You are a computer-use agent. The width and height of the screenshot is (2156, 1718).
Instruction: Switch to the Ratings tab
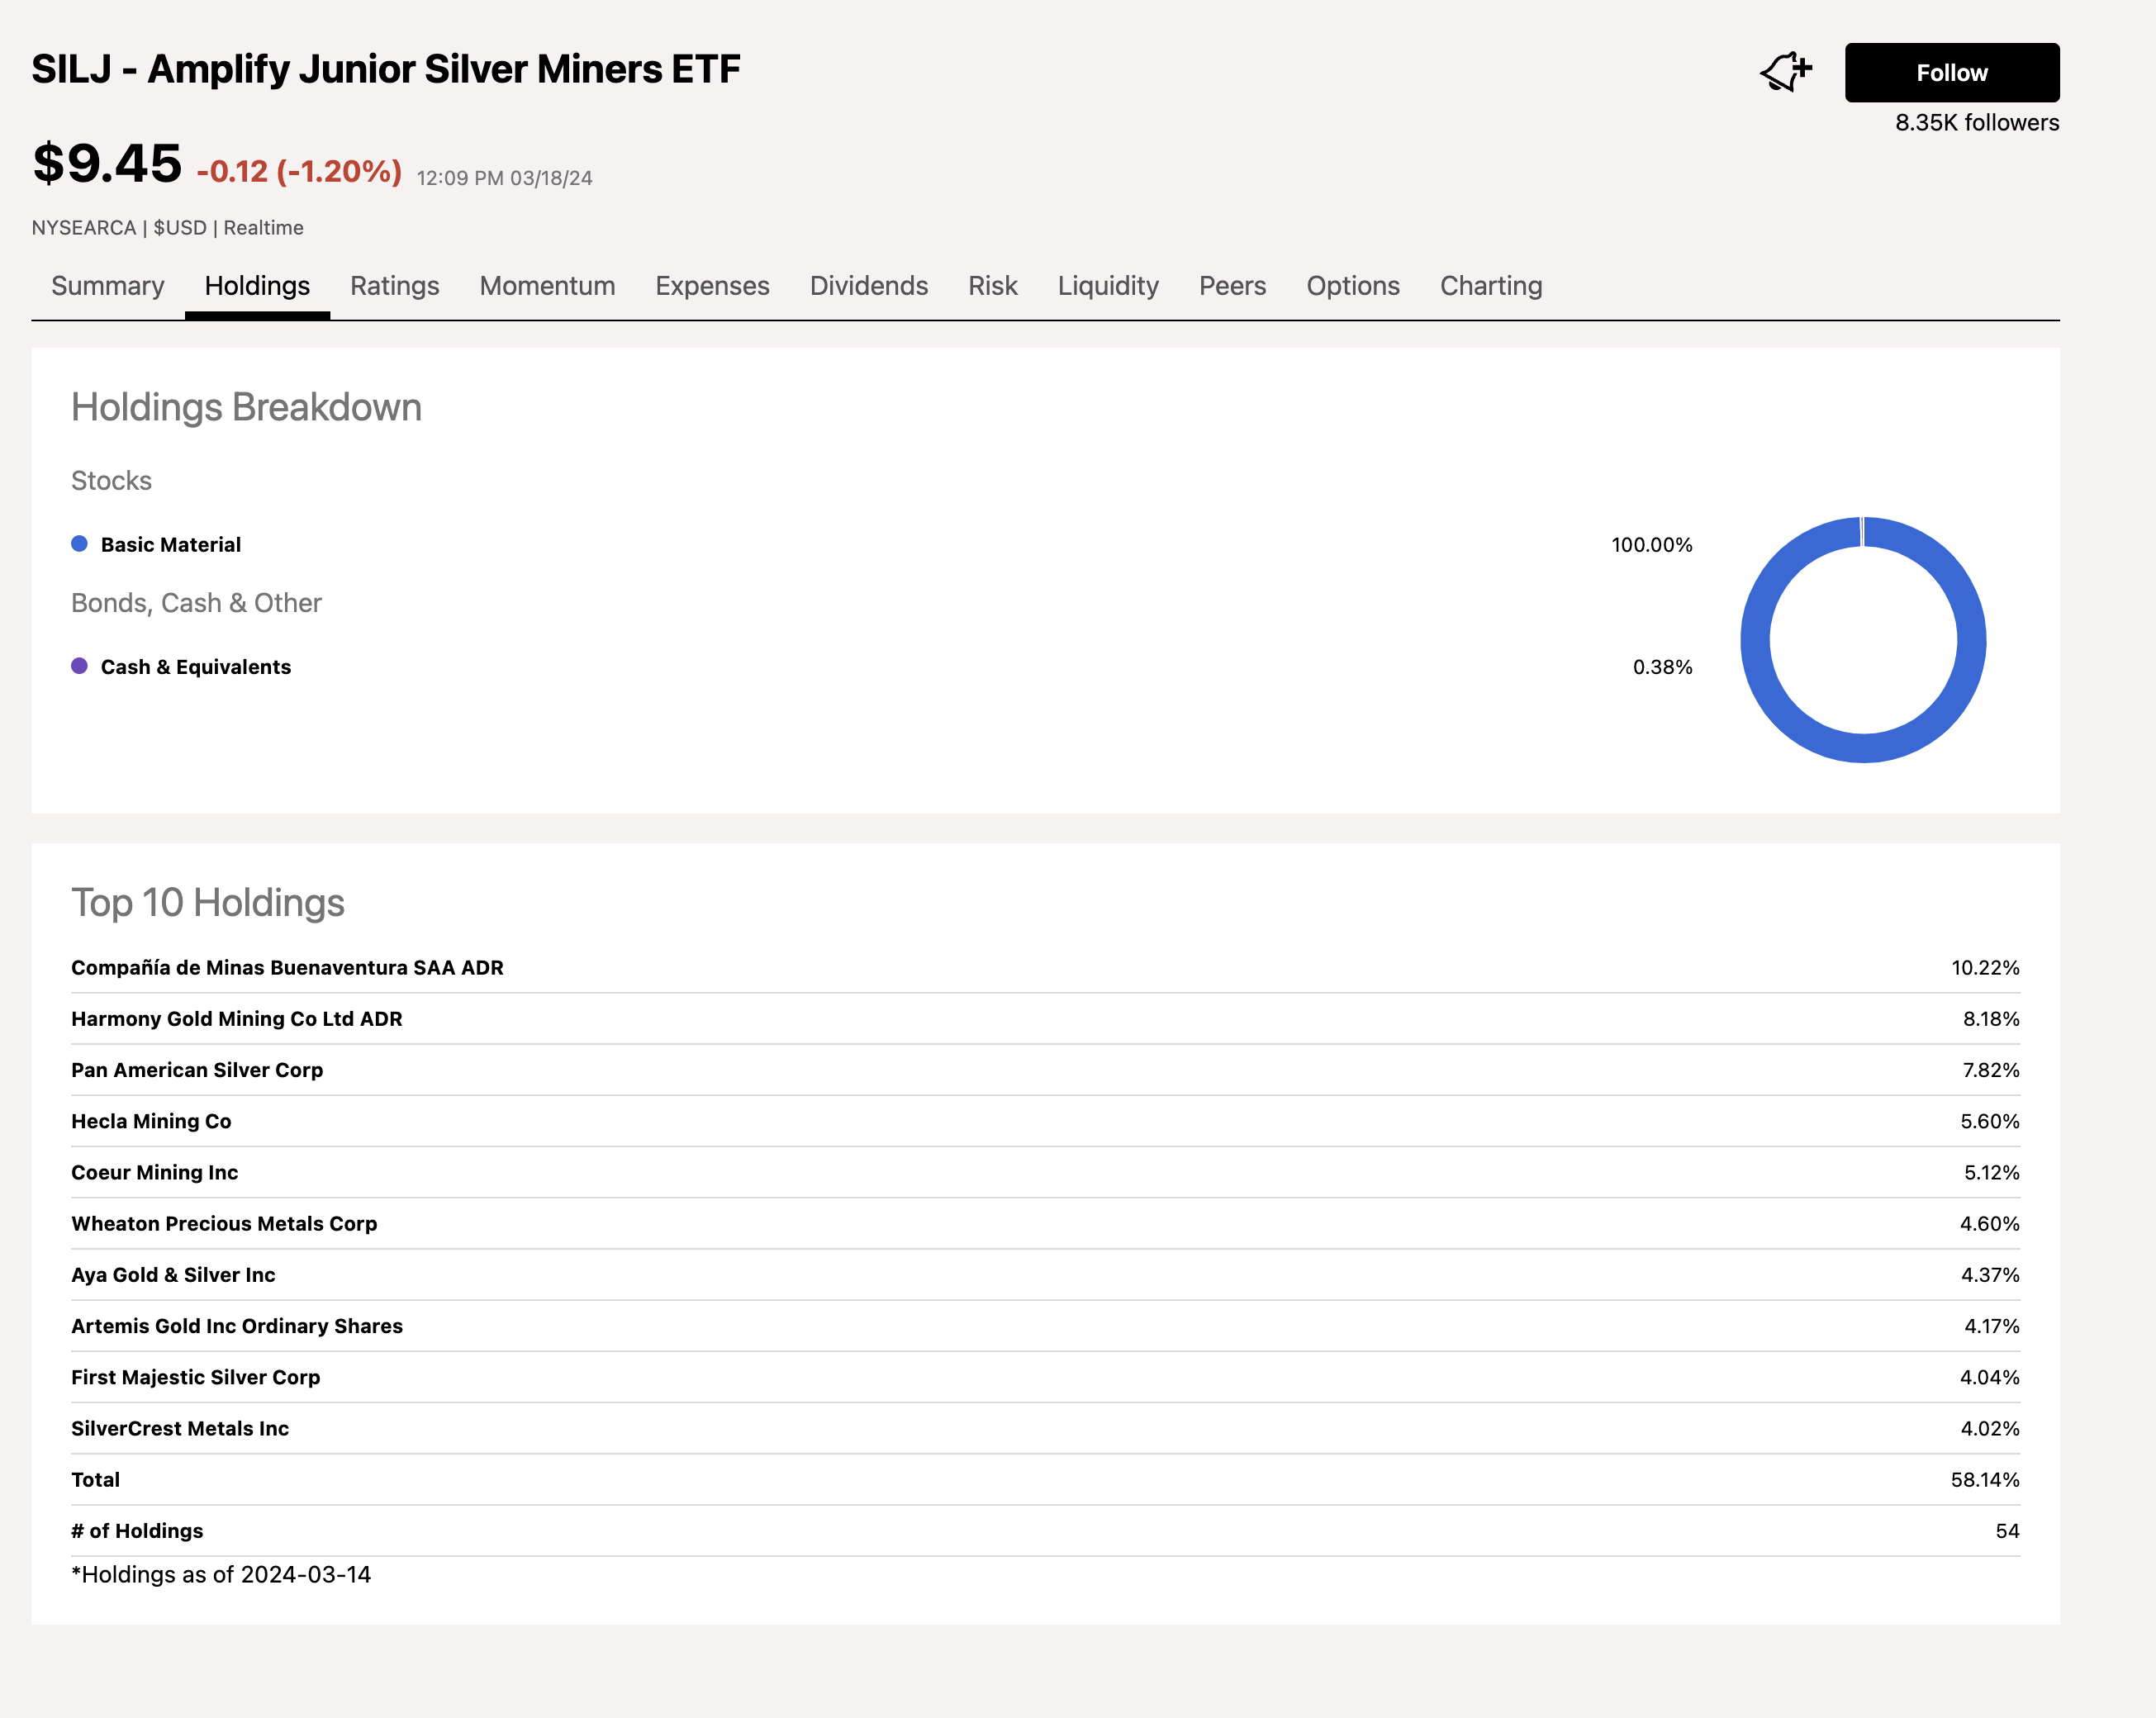click(394, 286)
